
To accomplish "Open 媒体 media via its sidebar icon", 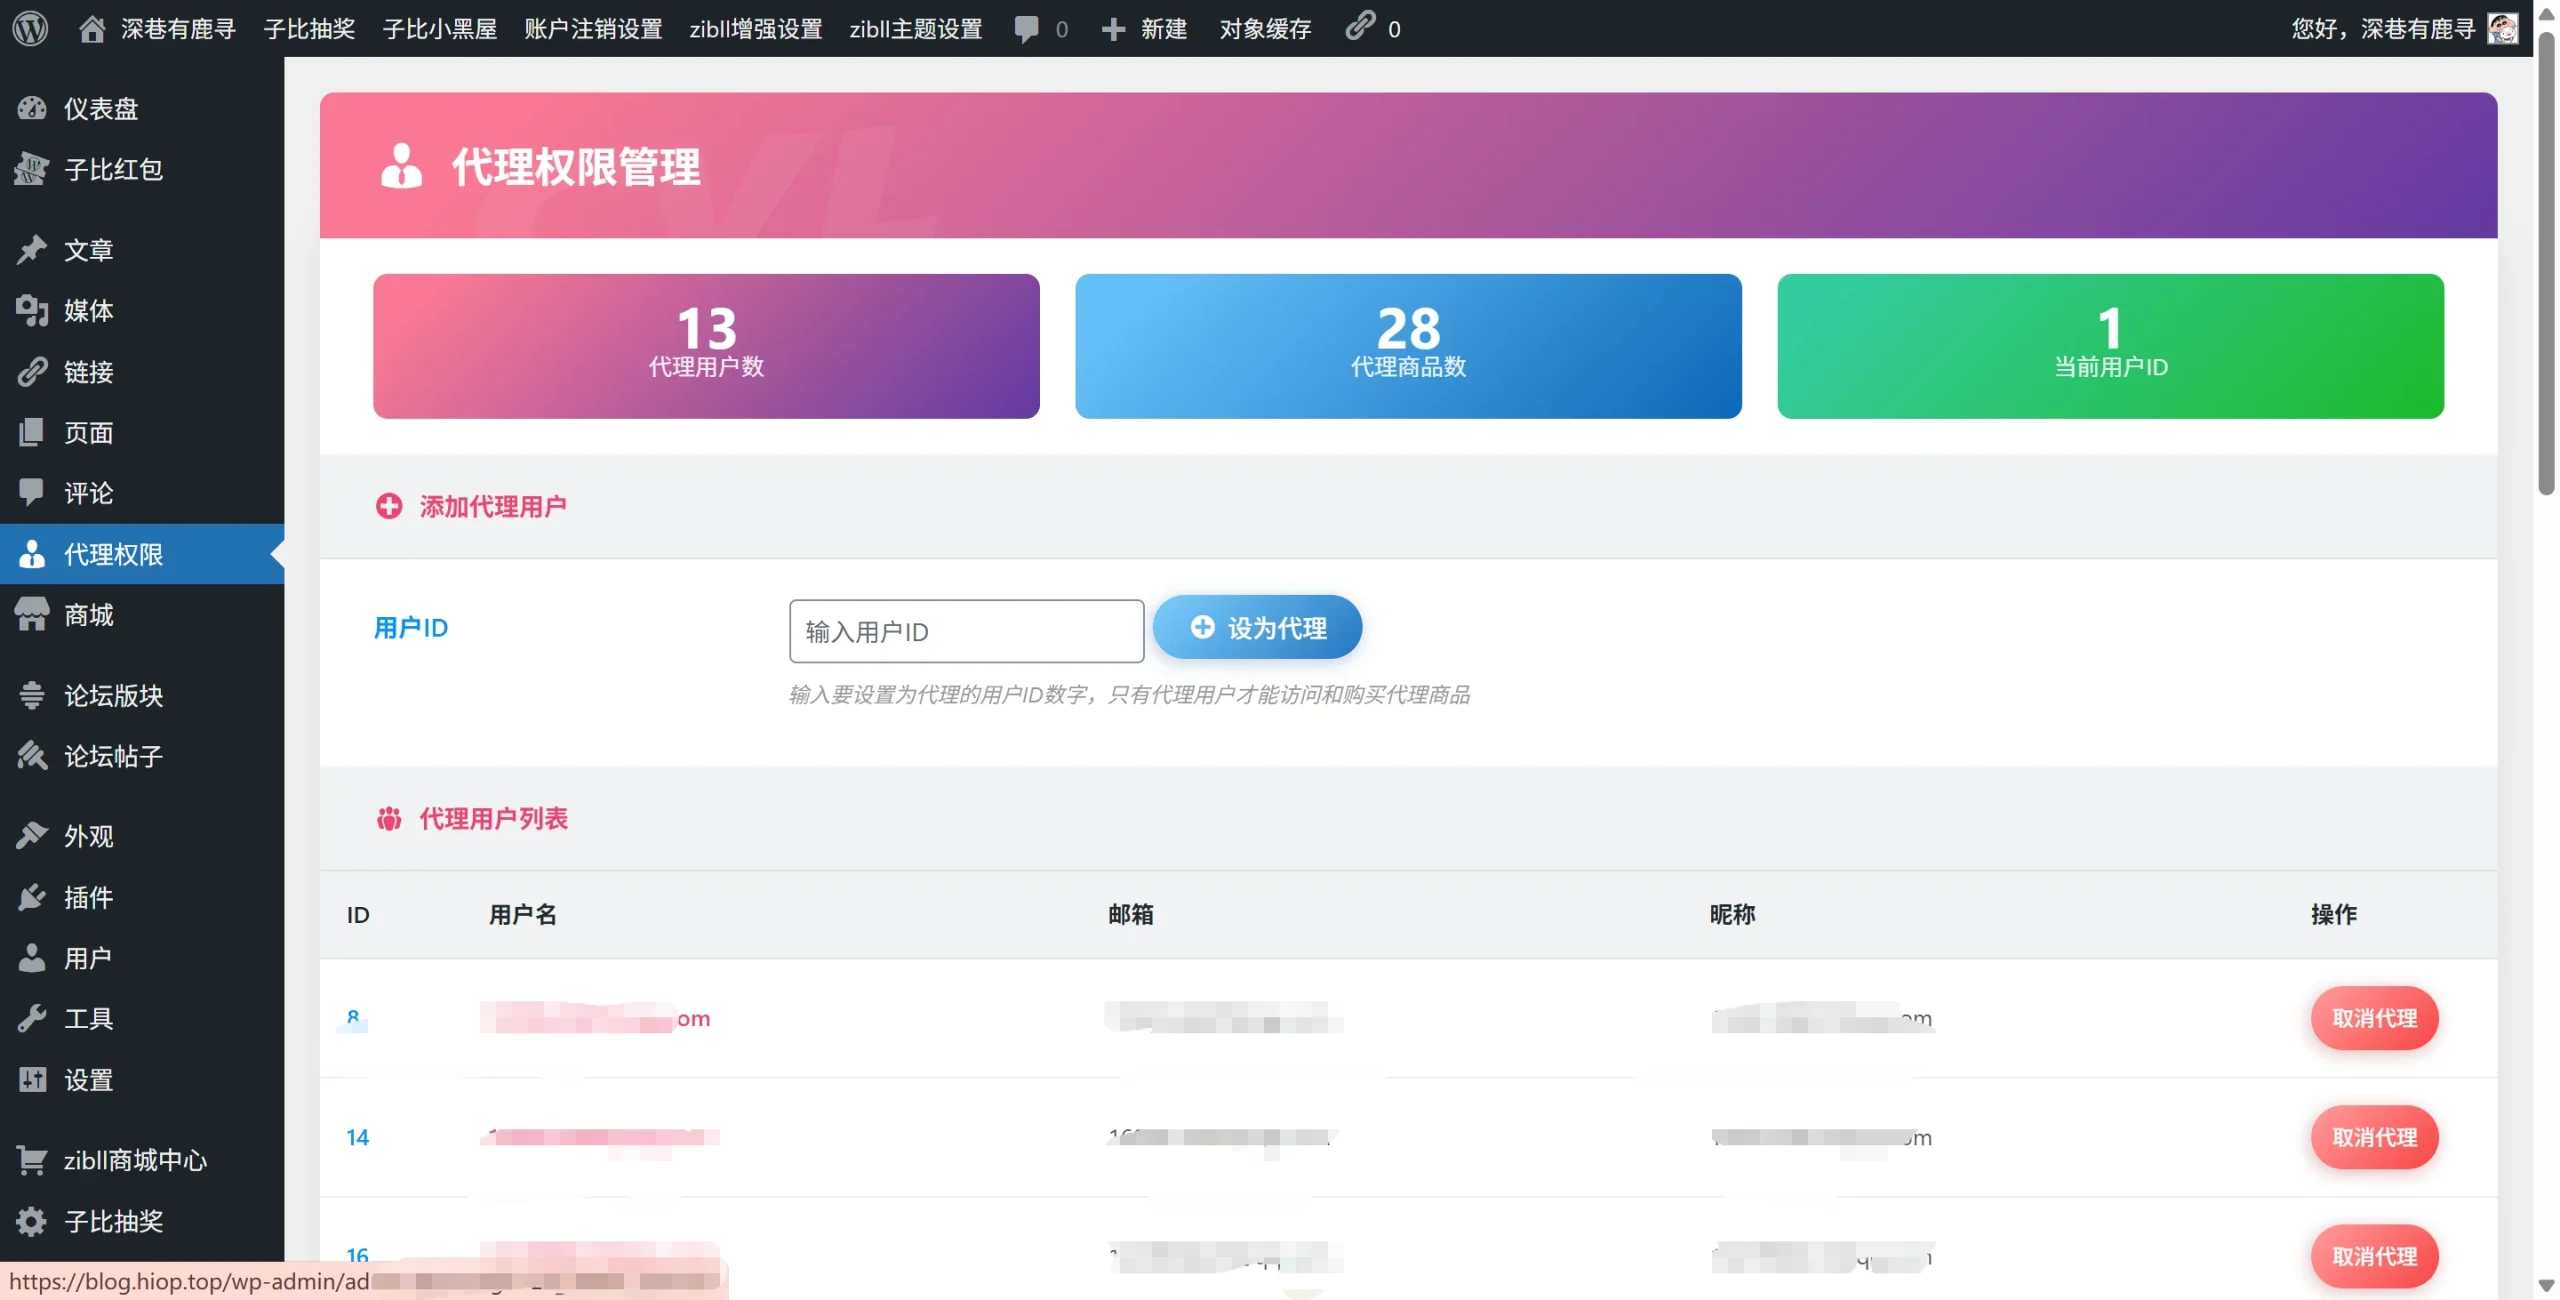I will [x=32, y=311].
